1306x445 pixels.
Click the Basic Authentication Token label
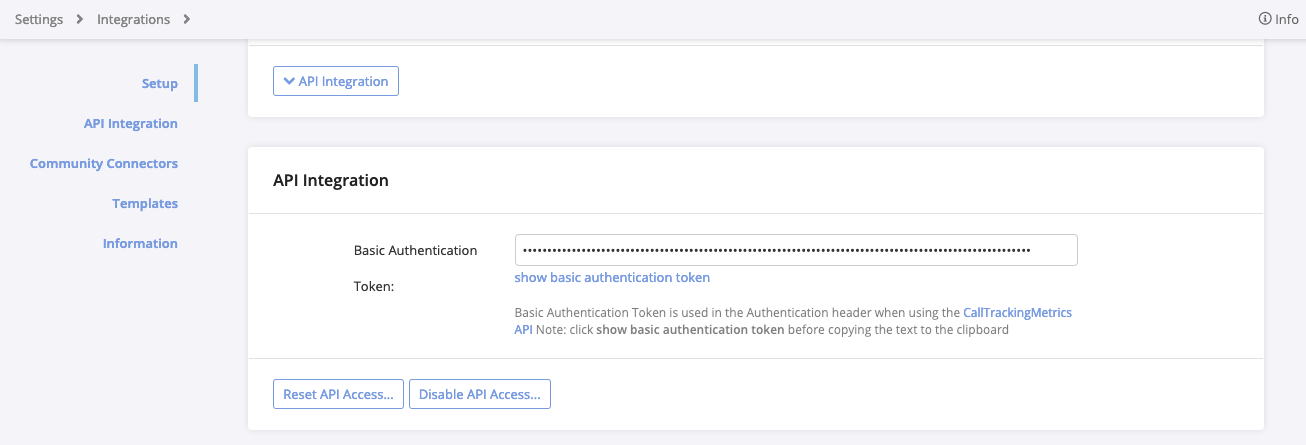[415, 268]
